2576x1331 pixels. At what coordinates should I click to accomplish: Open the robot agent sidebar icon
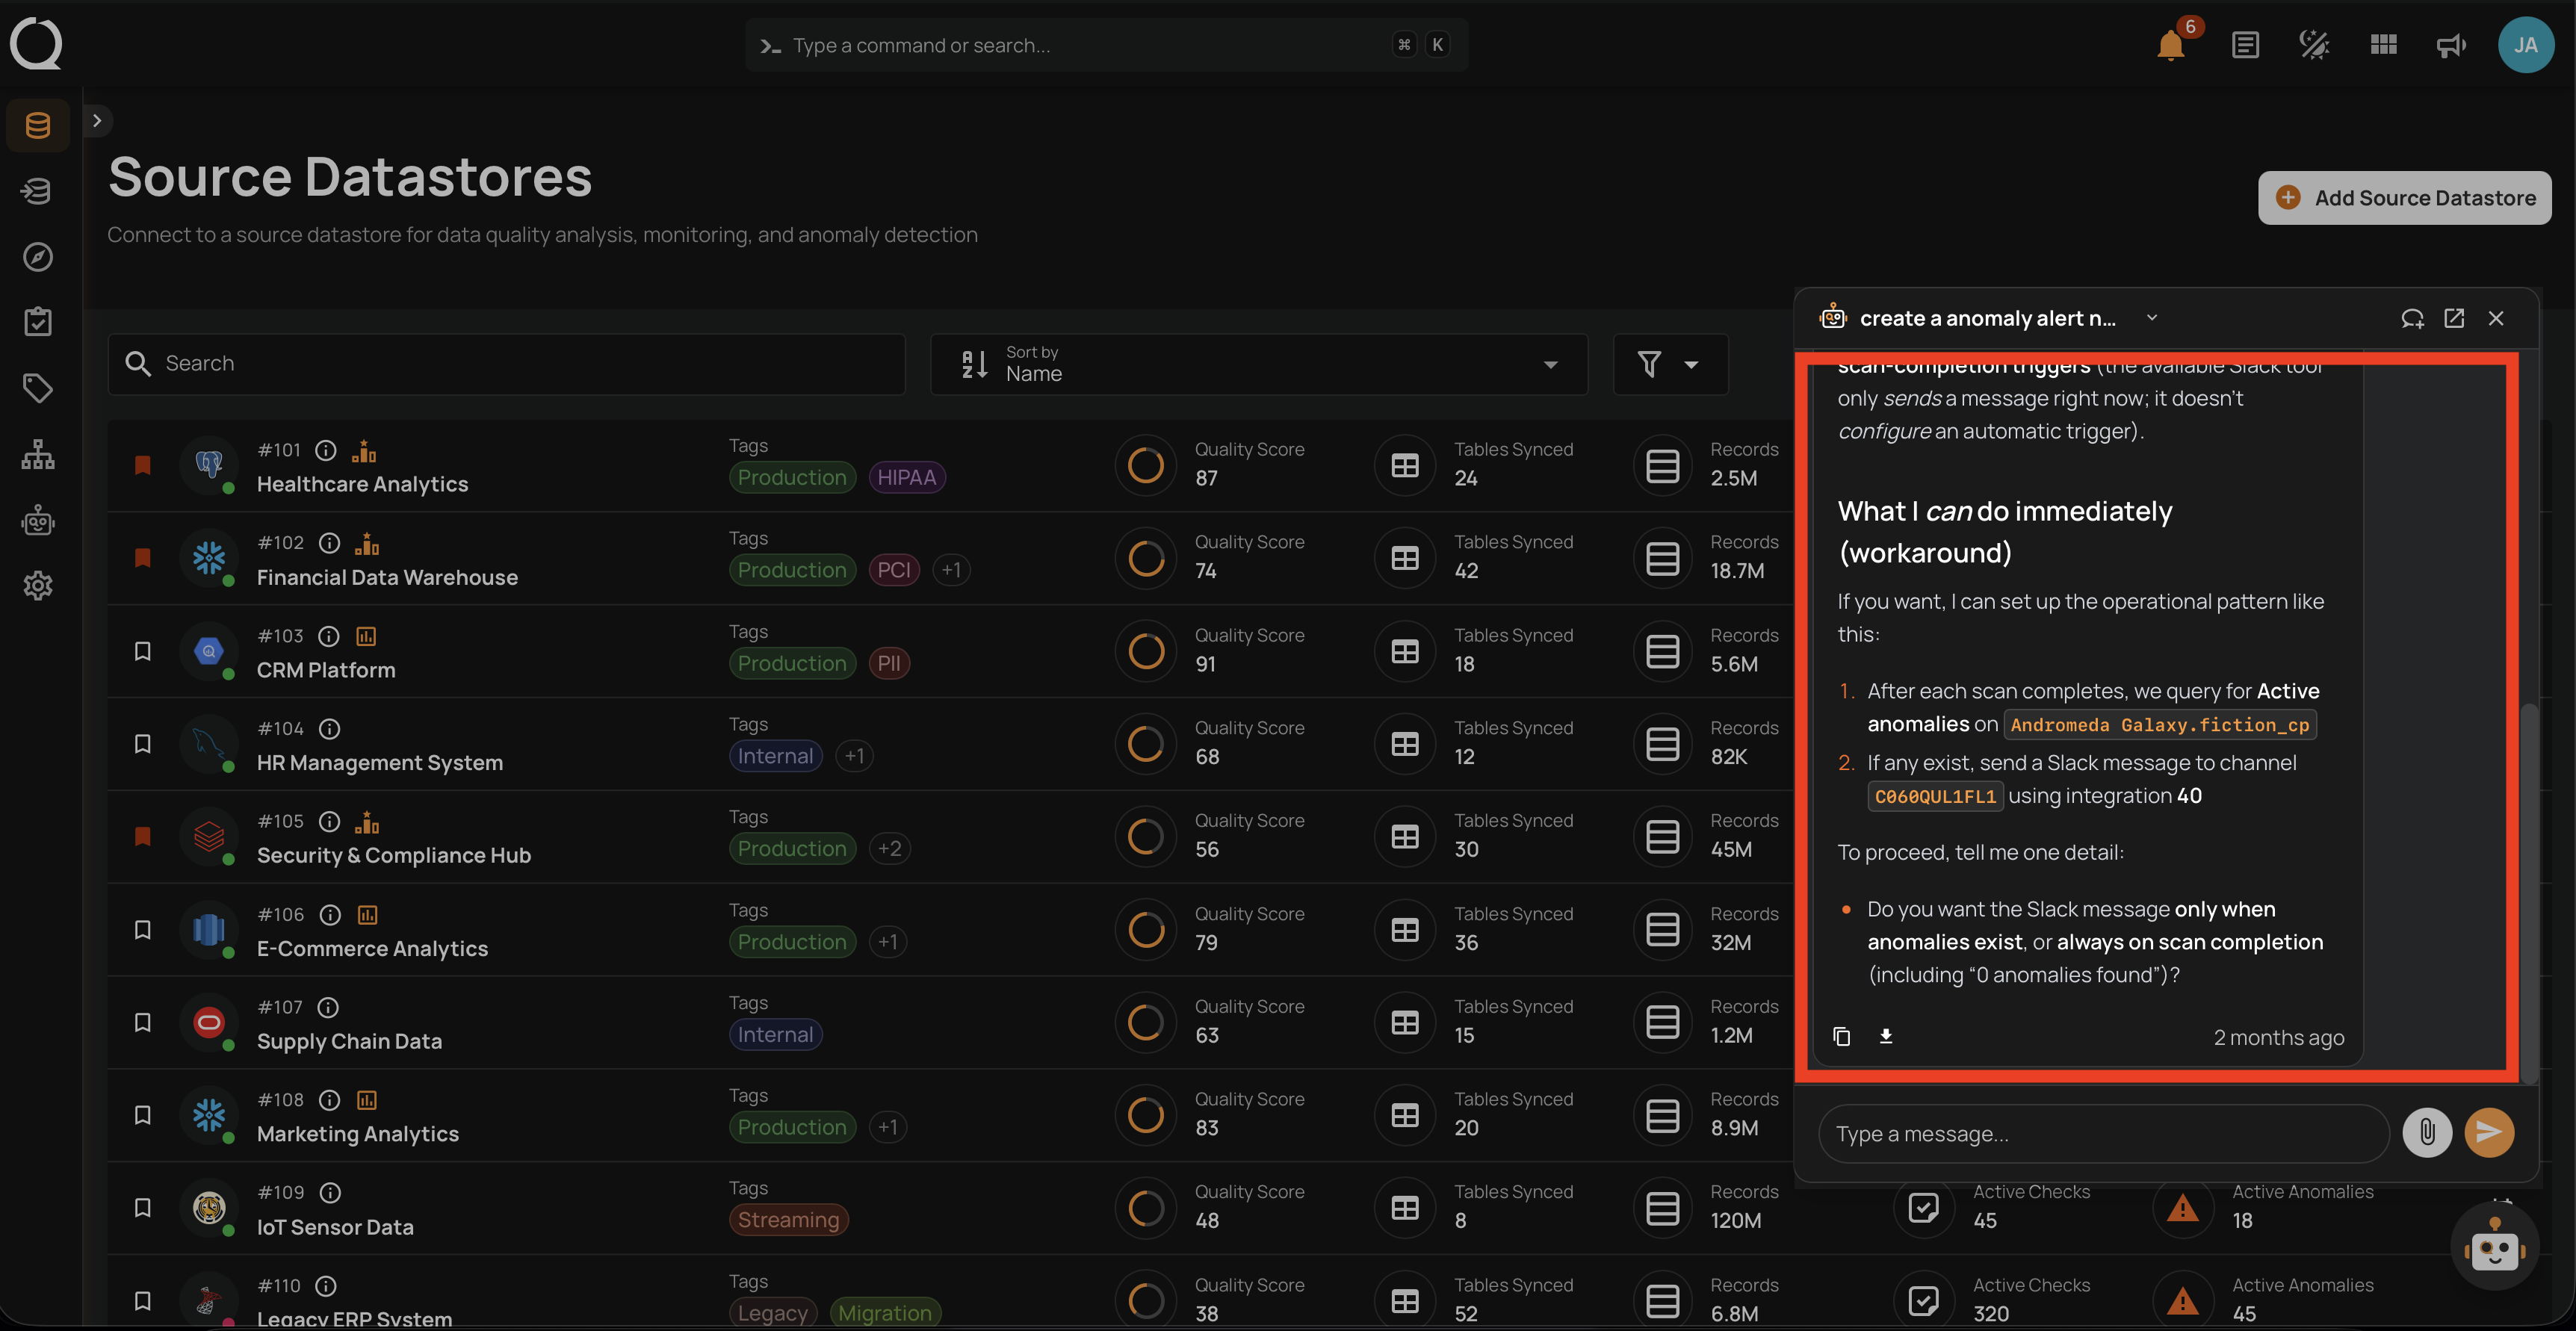pyautogui.click(x=38, y=520)
